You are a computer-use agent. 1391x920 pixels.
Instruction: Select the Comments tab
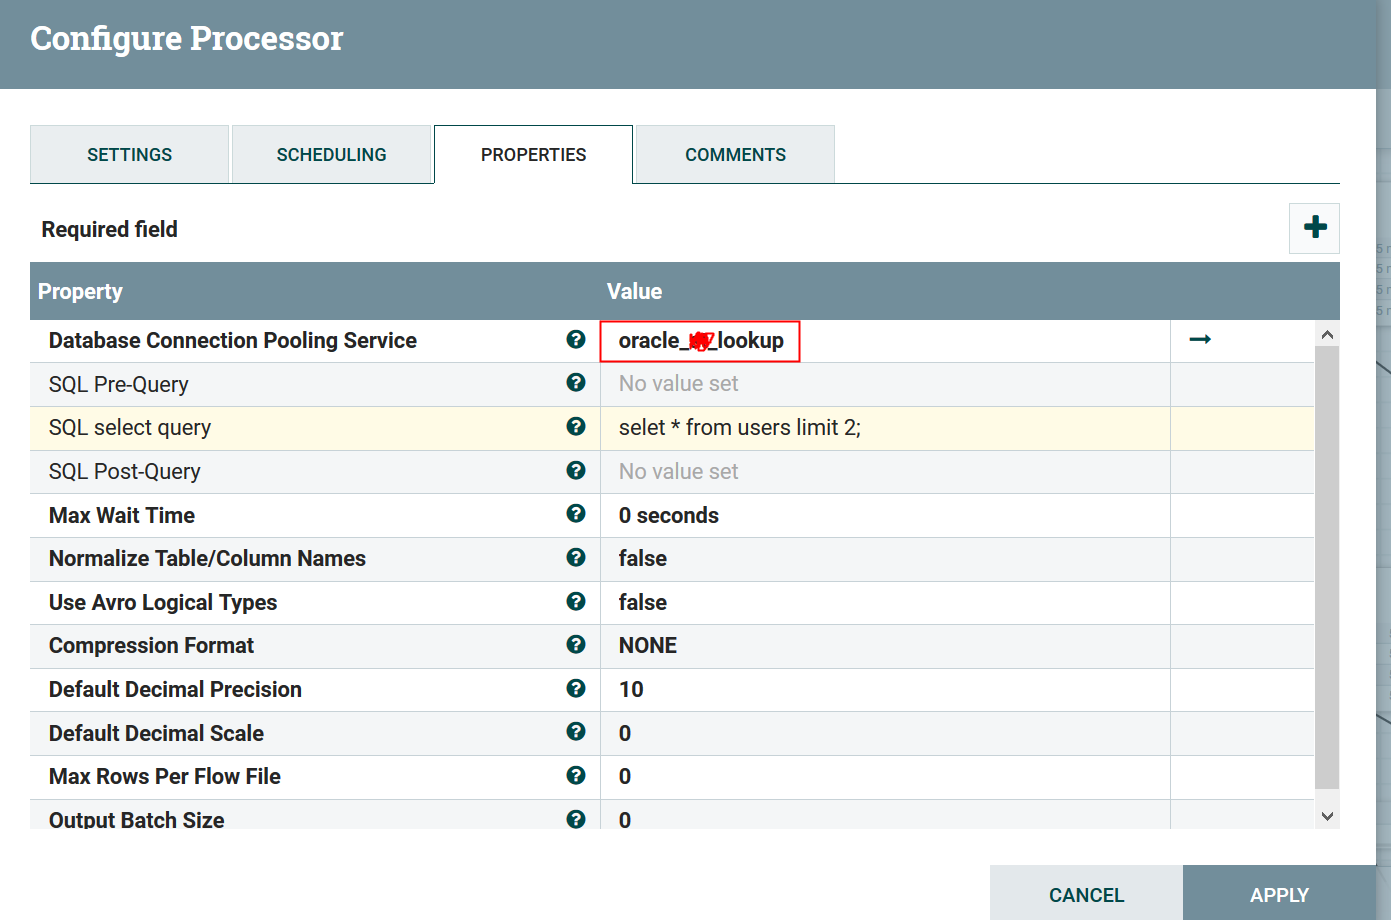click(x=735, y=155)
